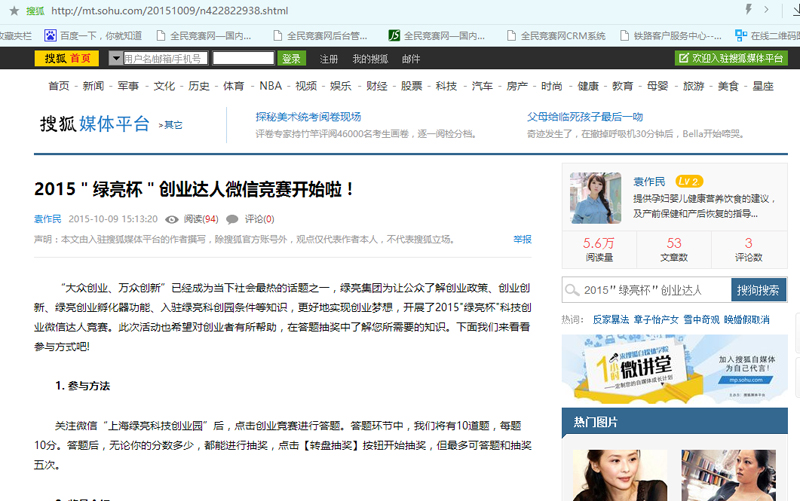
Task: Click the forward chevron icon in address bar
Action: 766,9
